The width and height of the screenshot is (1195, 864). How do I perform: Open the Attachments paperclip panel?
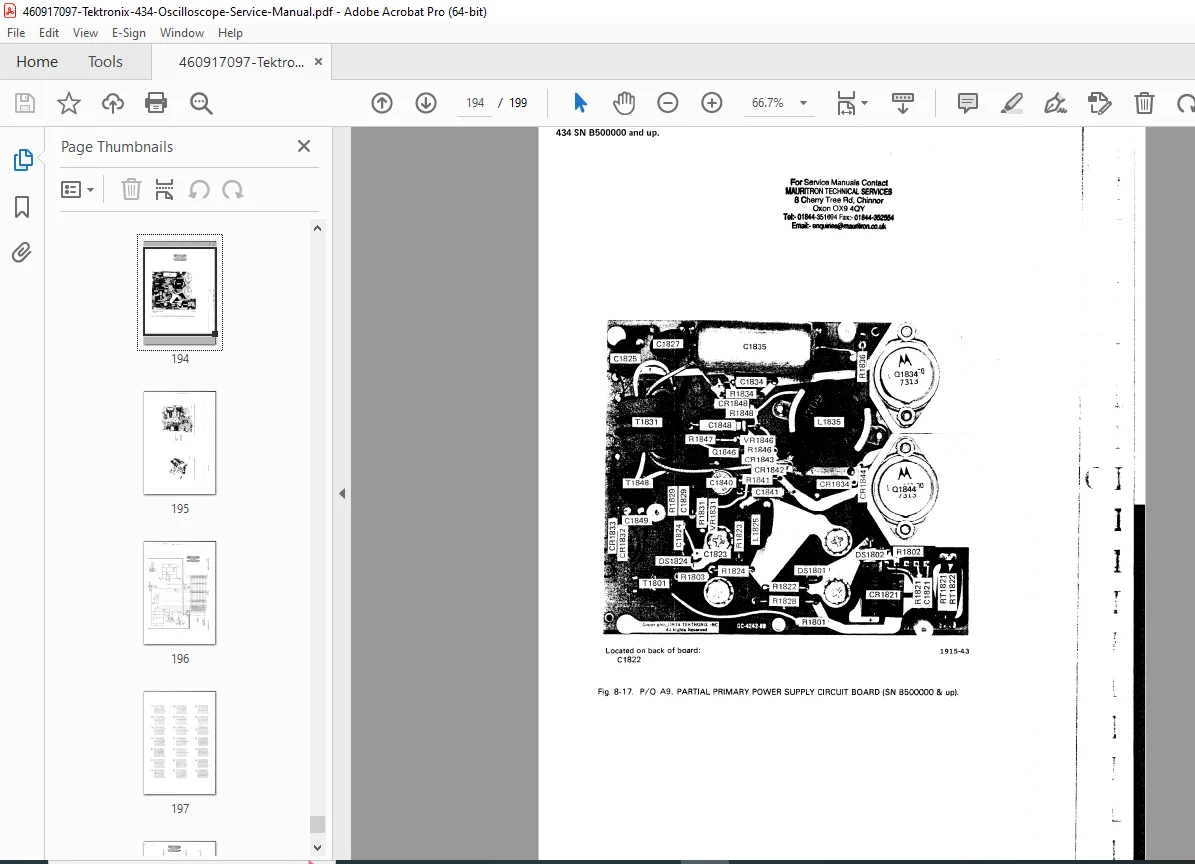pos(21,252)
